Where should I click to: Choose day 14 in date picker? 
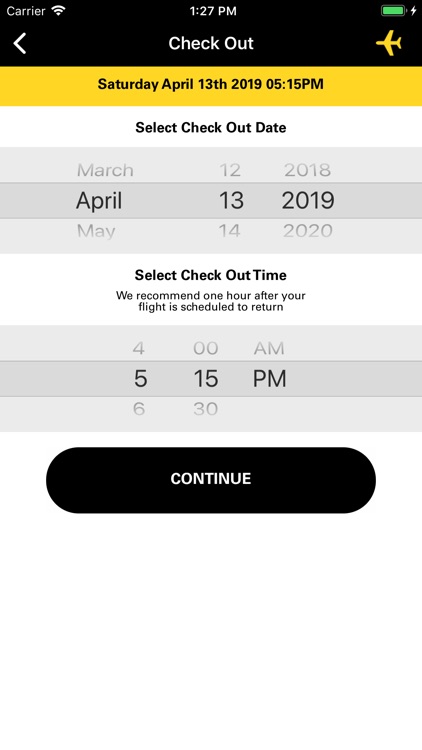(x=230, y=232)
